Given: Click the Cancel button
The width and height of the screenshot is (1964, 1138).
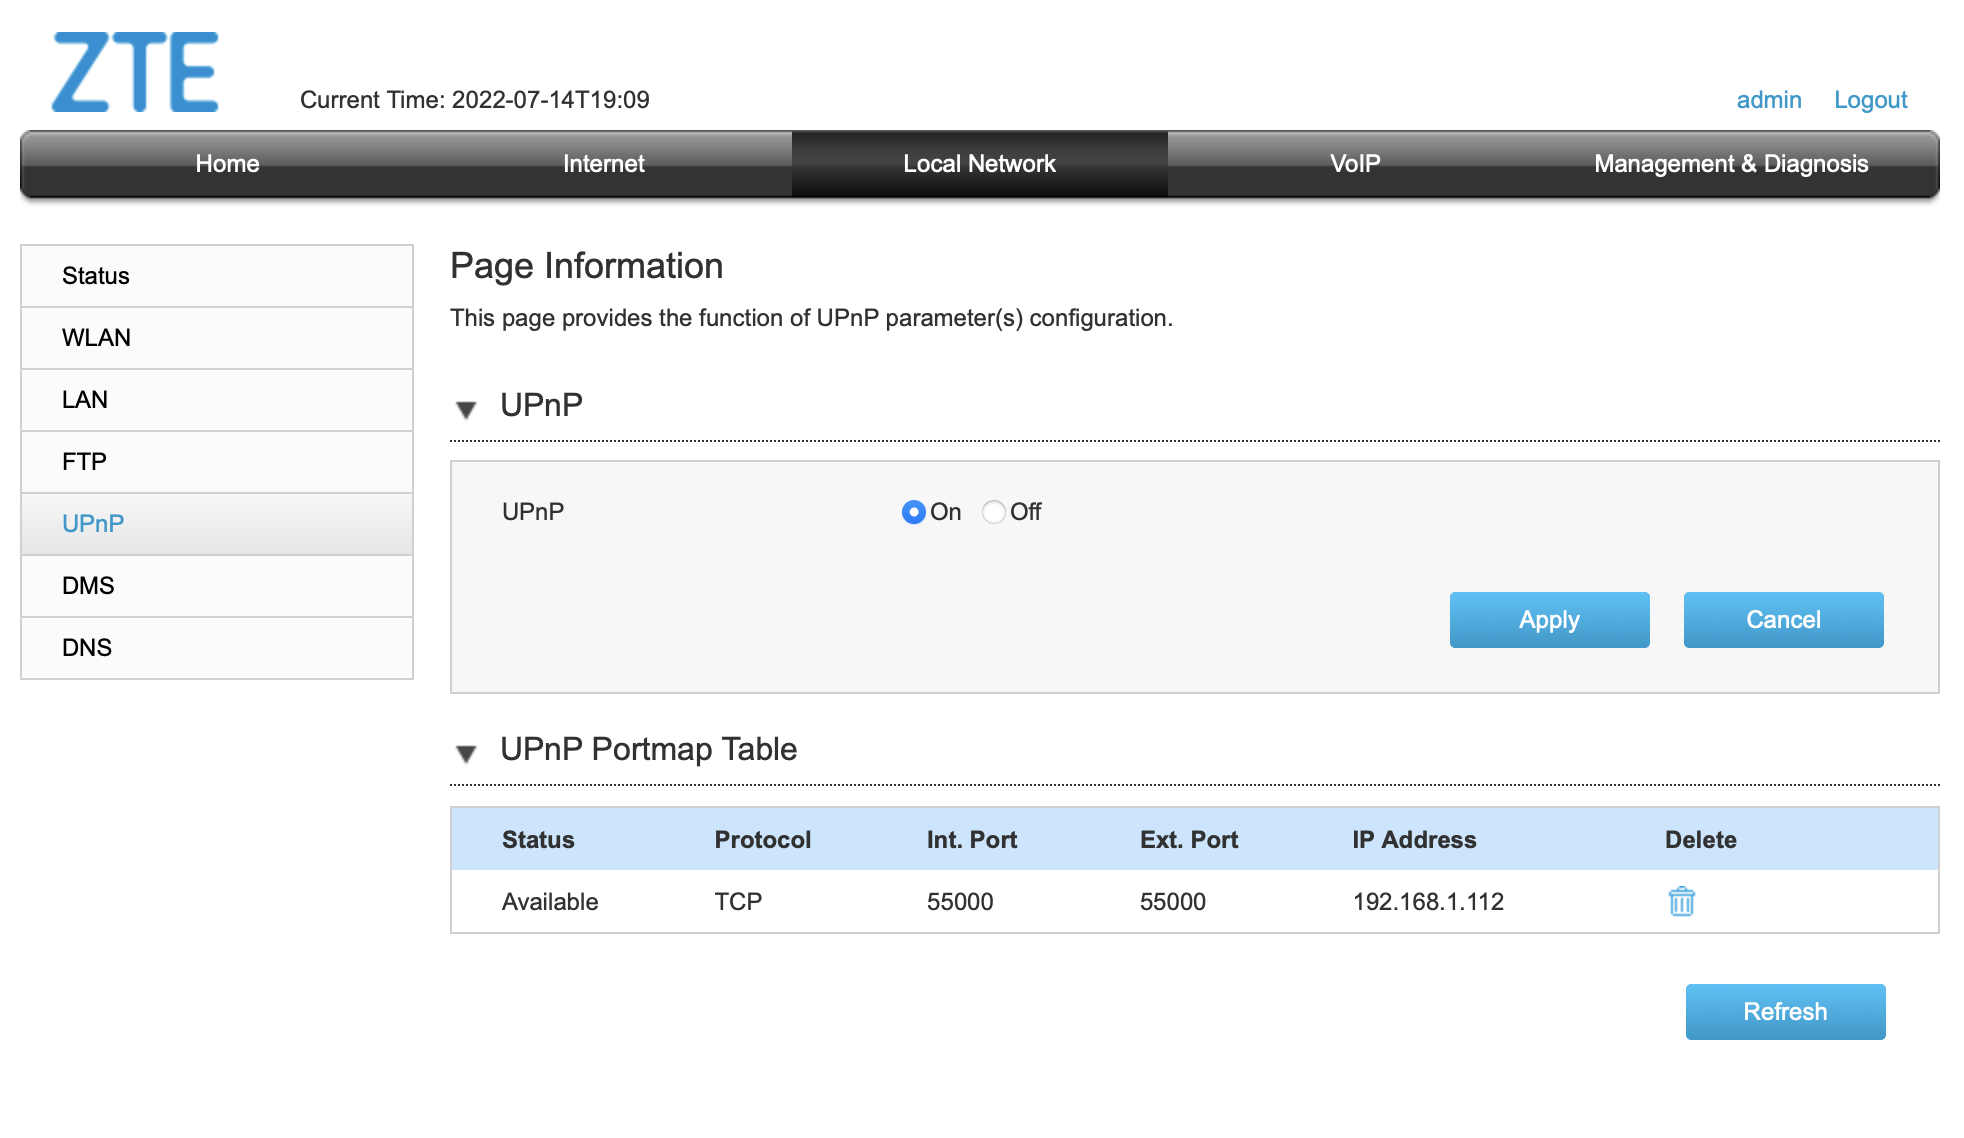Looking at the screenshot, I should (1783, 620).
